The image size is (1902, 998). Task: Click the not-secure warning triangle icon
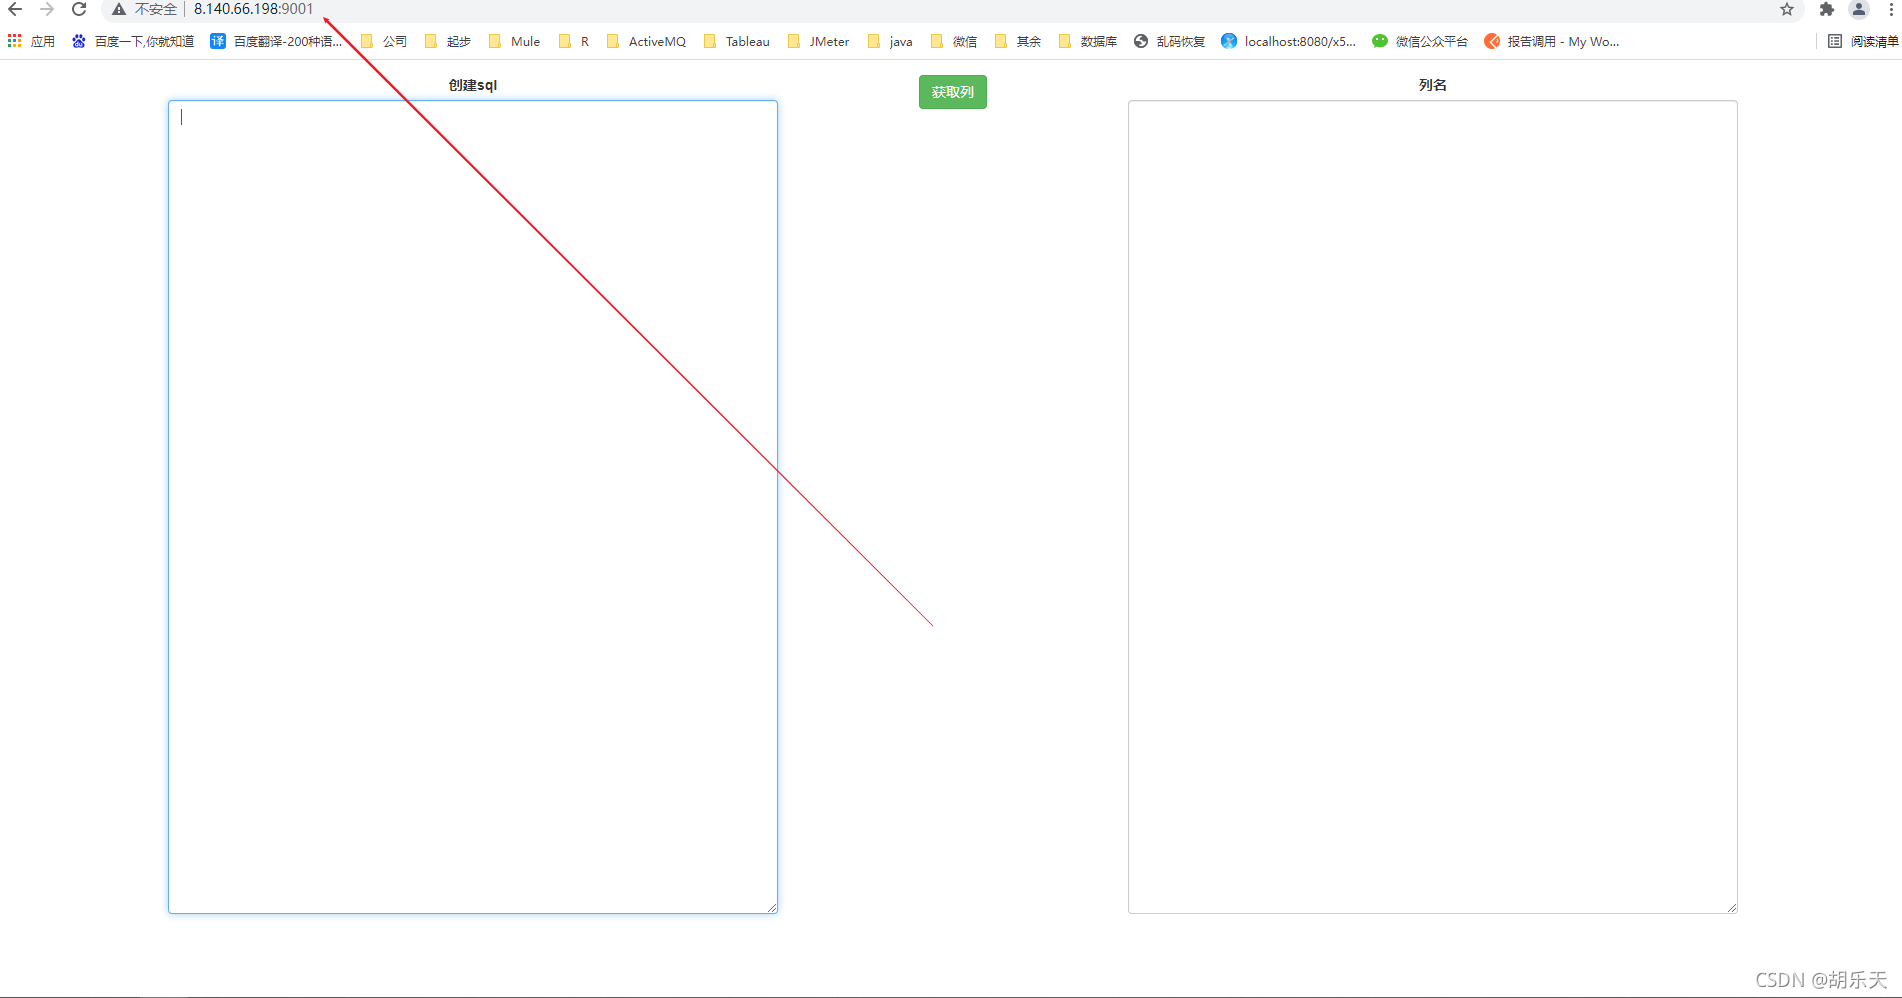click(119, 9)
